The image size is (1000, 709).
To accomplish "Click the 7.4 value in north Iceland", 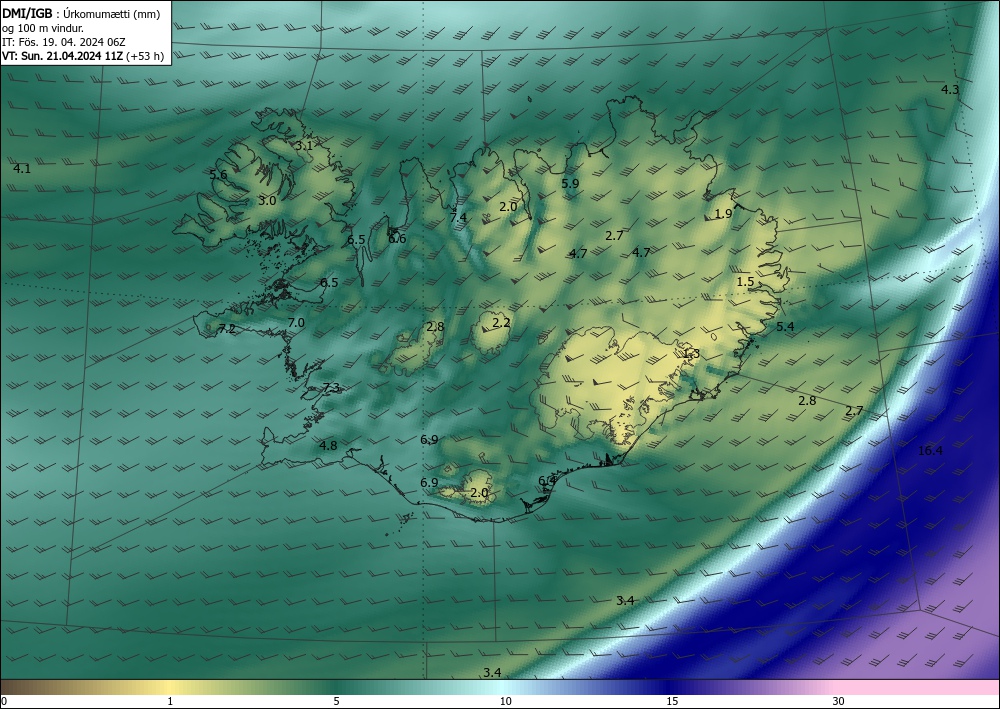I will (458, 217).
